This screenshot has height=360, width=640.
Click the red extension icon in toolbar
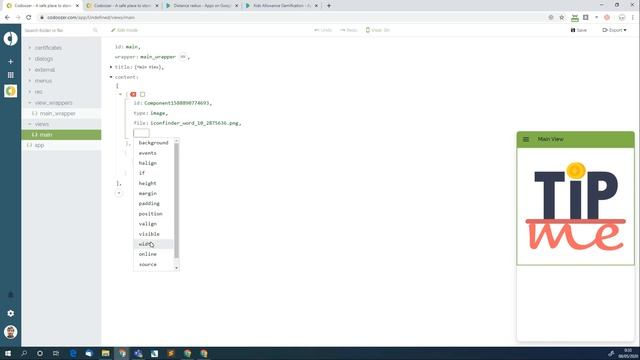(607, 18)
